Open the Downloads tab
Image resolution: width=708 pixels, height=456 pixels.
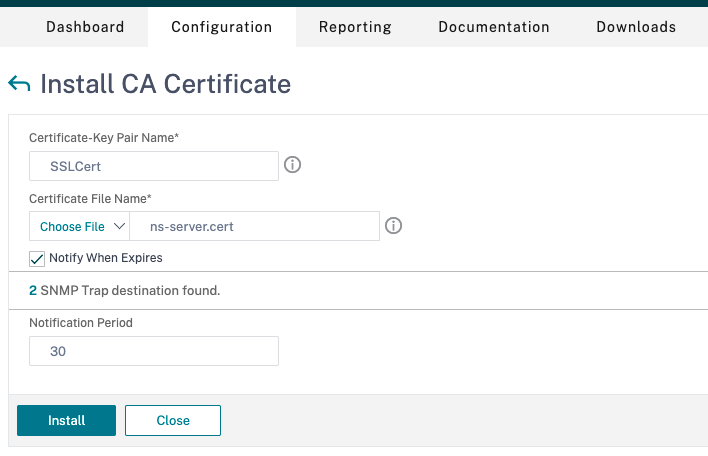[636, 27]
